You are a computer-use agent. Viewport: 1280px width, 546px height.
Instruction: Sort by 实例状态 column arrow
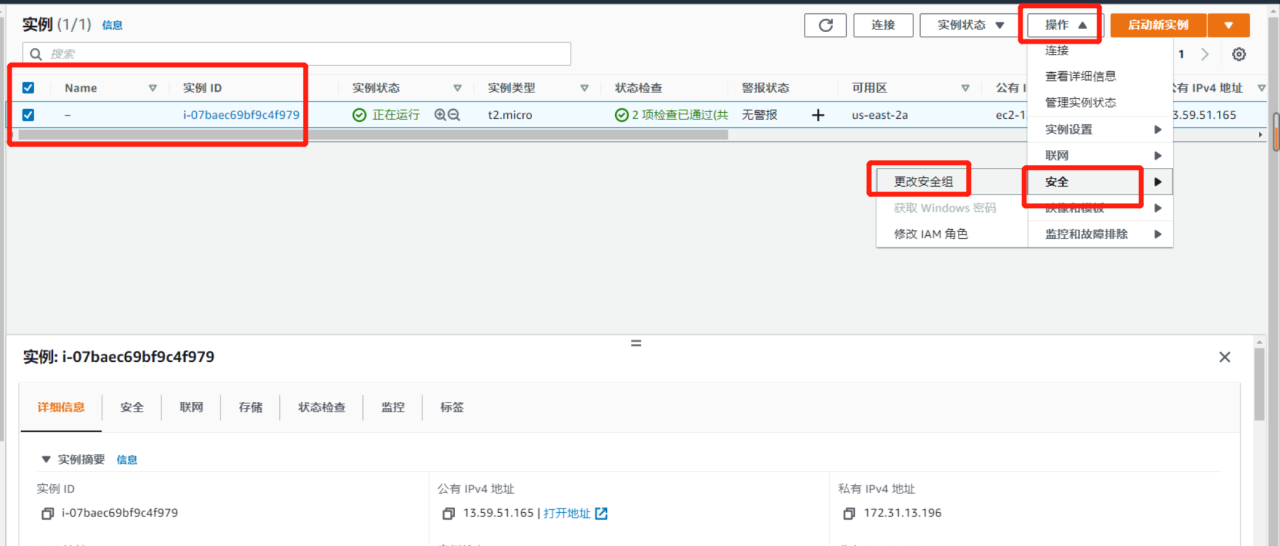click(457, 88)
